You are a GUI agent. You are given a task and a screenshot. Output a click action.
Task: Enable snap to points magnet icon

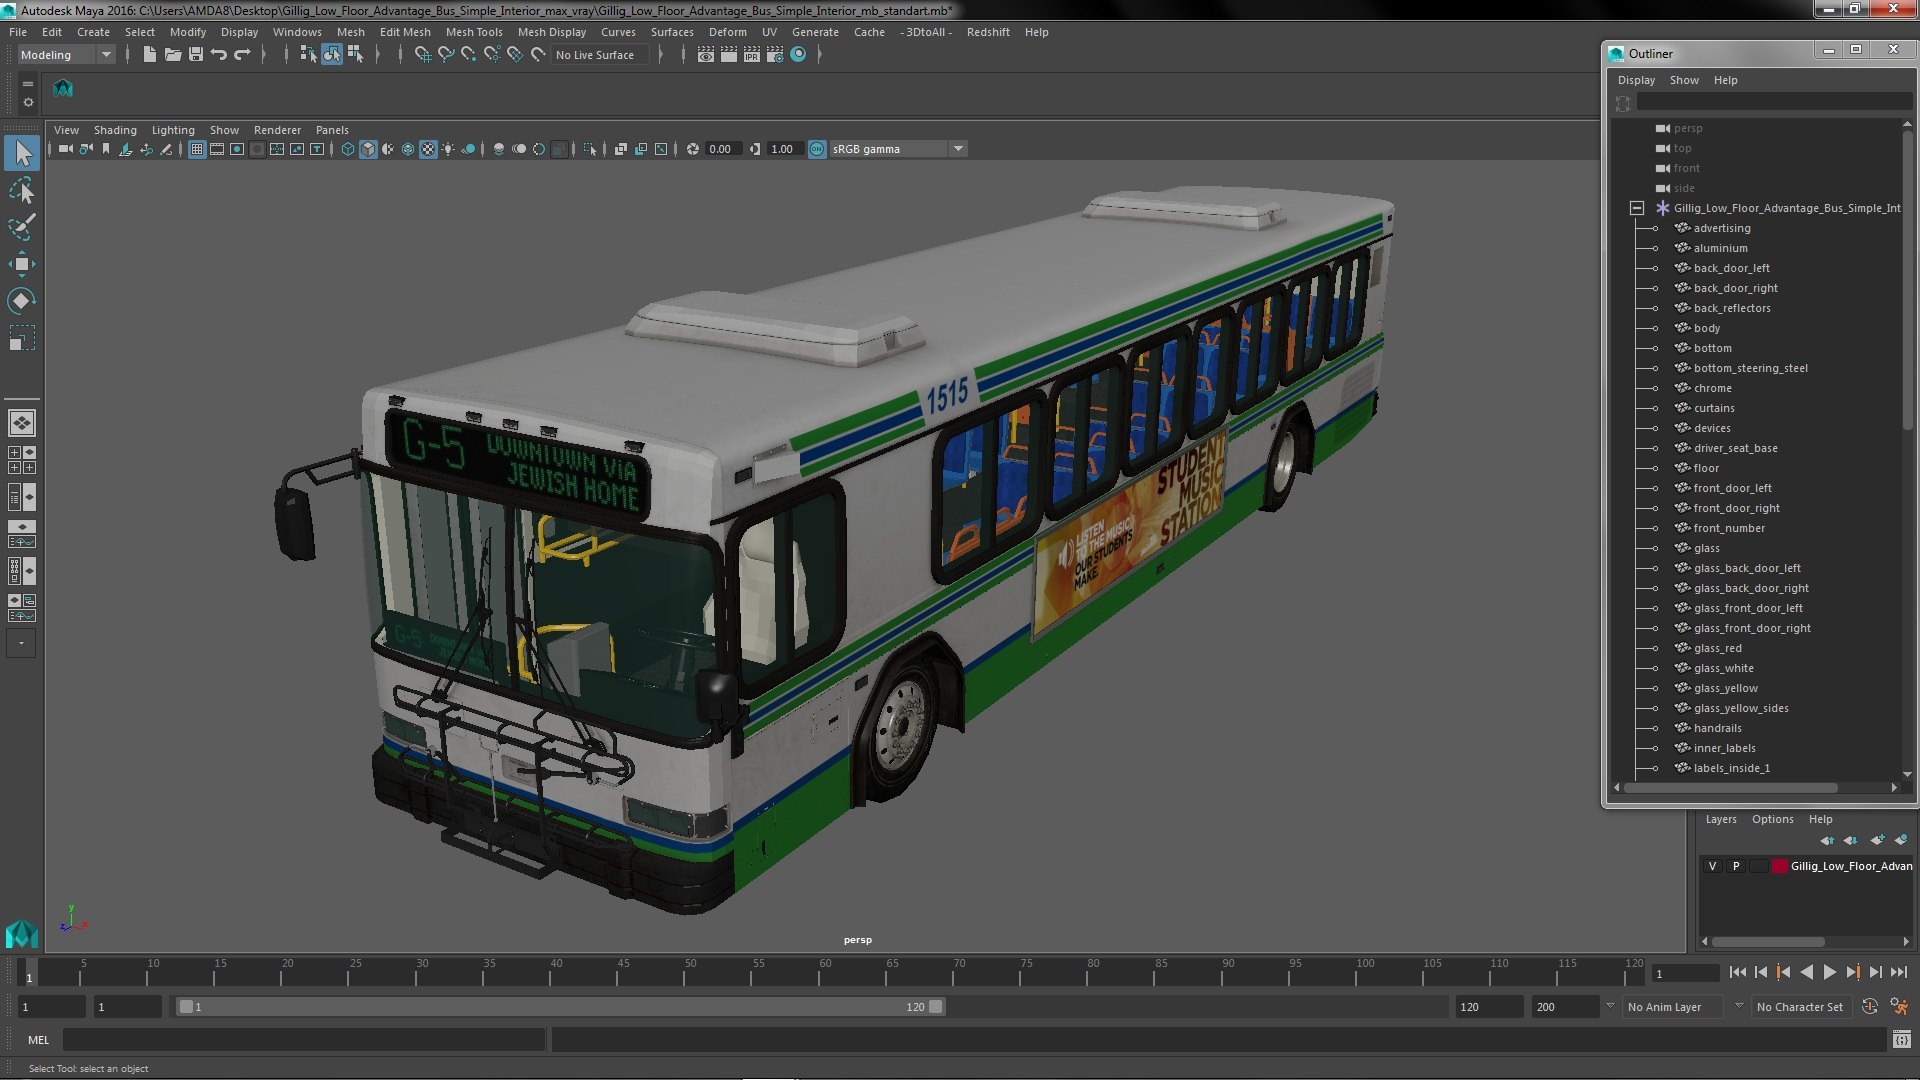click(x=469, y=54)
